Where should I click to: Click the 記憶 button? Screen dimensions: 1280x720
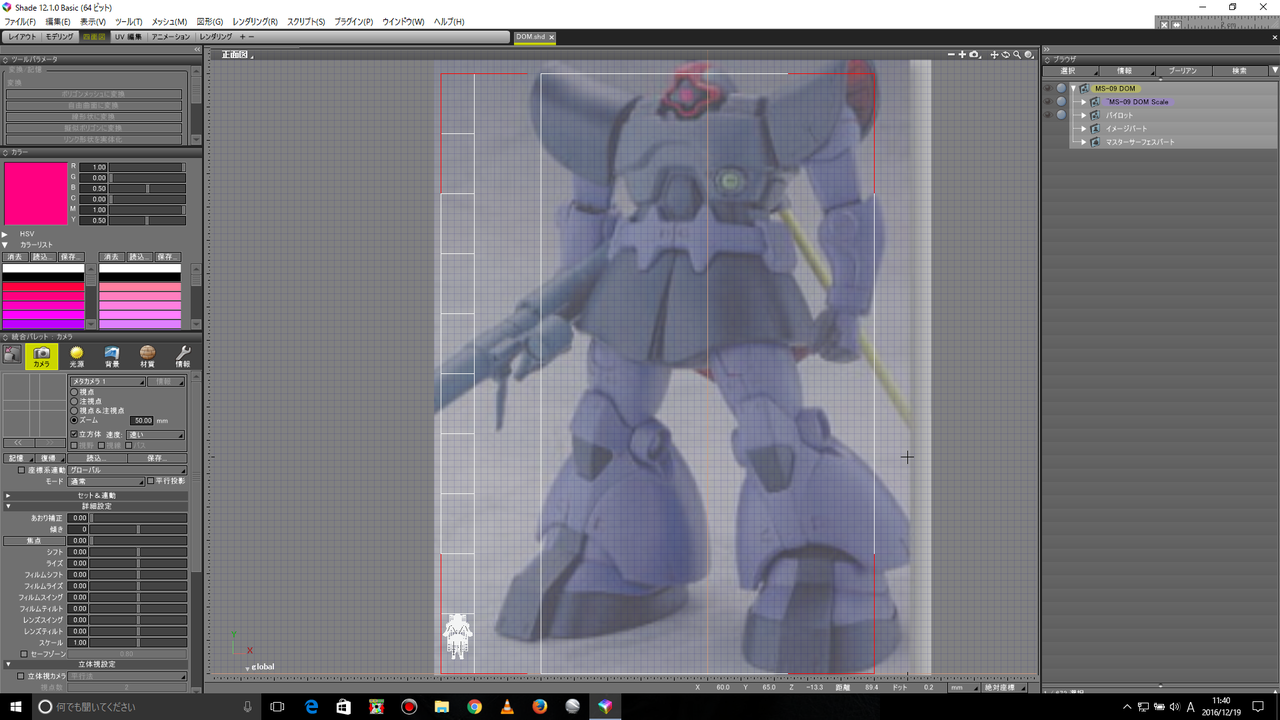click(17, 458)
